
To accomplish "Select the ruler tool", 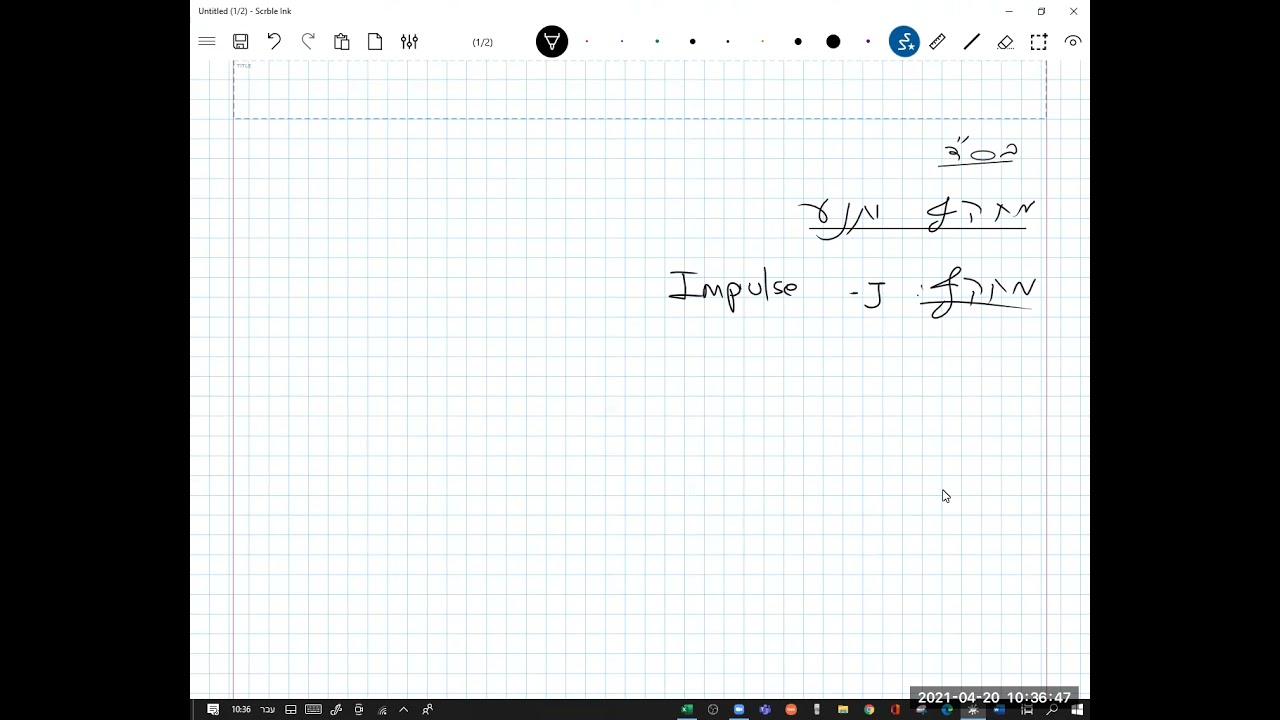I will 937,42.
